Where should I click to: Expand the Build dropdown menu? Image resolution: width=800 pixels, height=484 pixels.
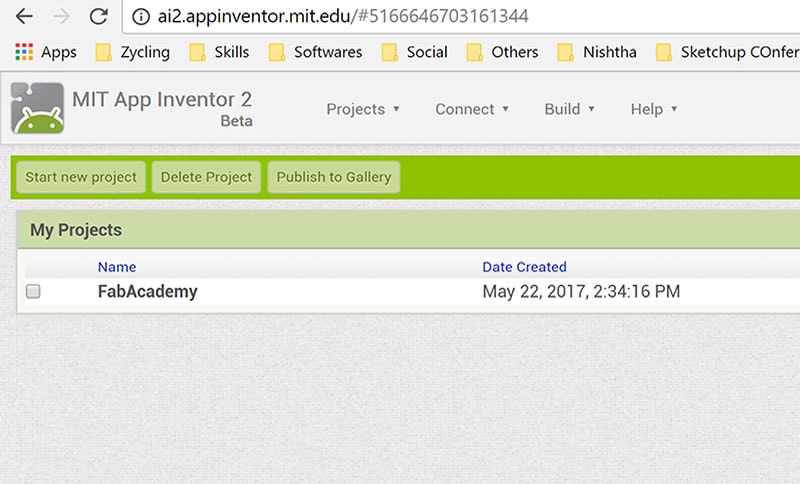(569, 109)
